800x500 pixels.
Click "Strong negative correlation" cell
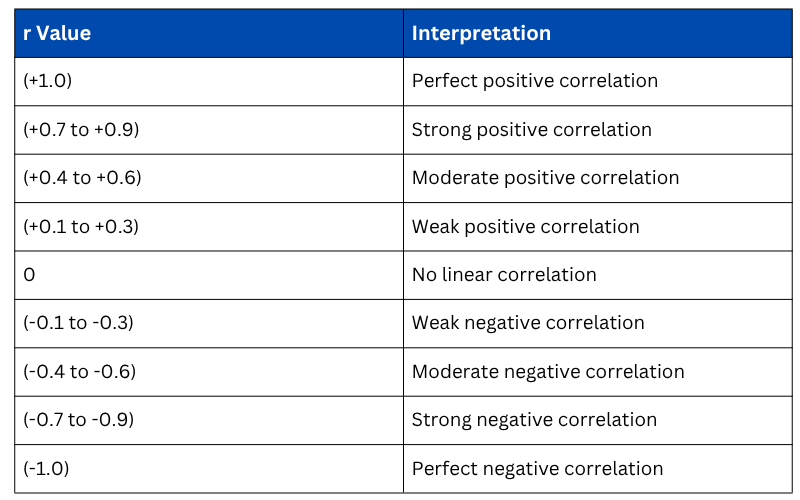(x=535, y=420)
